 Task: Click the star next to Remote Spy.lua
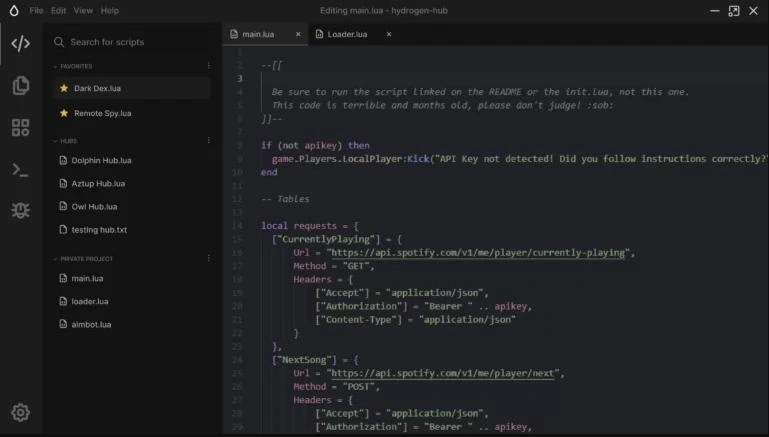click(64, 113)
